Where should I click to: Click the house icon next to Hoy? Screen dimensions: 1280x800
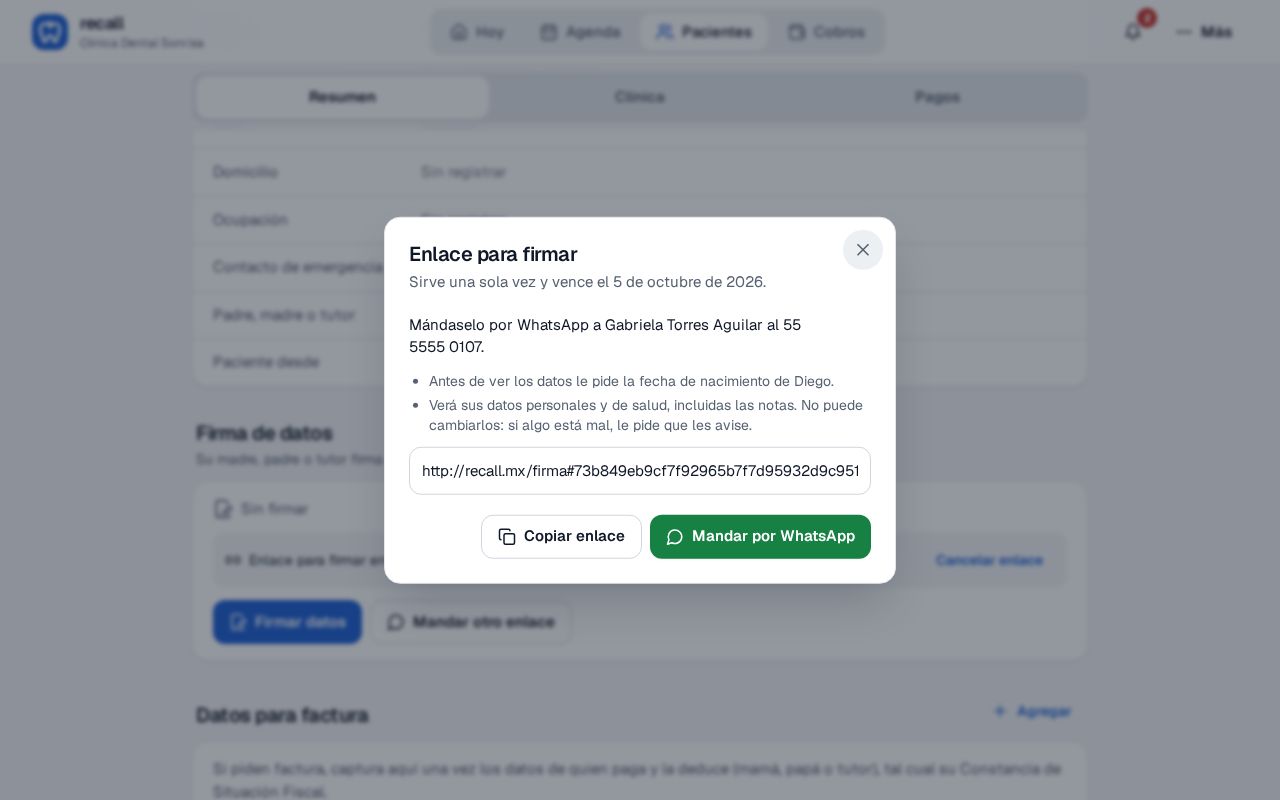click(x=459, y=32)
